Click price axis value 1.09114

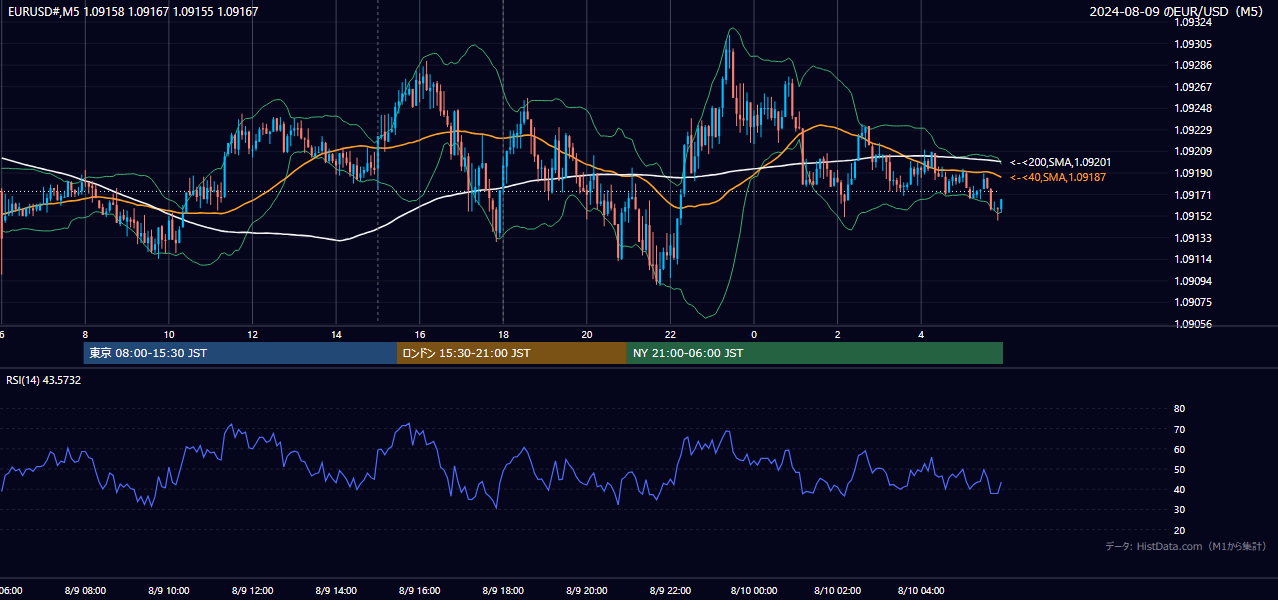pos(1193,259)
